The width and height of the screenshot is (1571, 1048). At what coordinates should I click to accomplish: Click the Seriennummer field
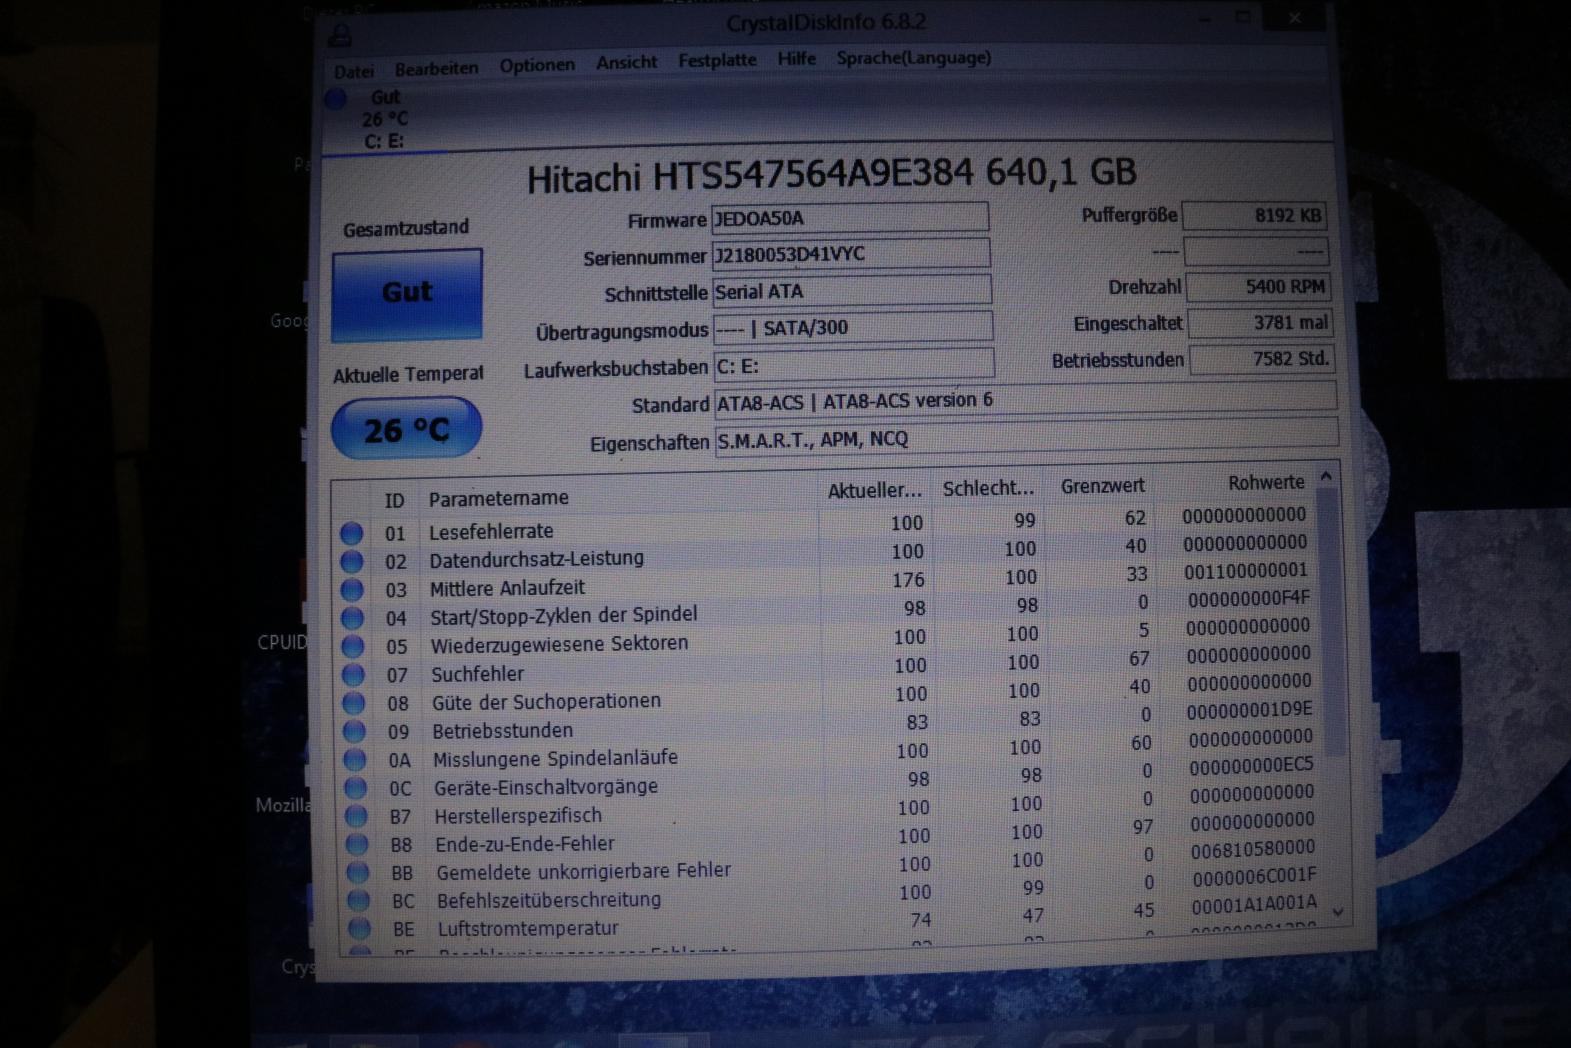coord(851,254)
